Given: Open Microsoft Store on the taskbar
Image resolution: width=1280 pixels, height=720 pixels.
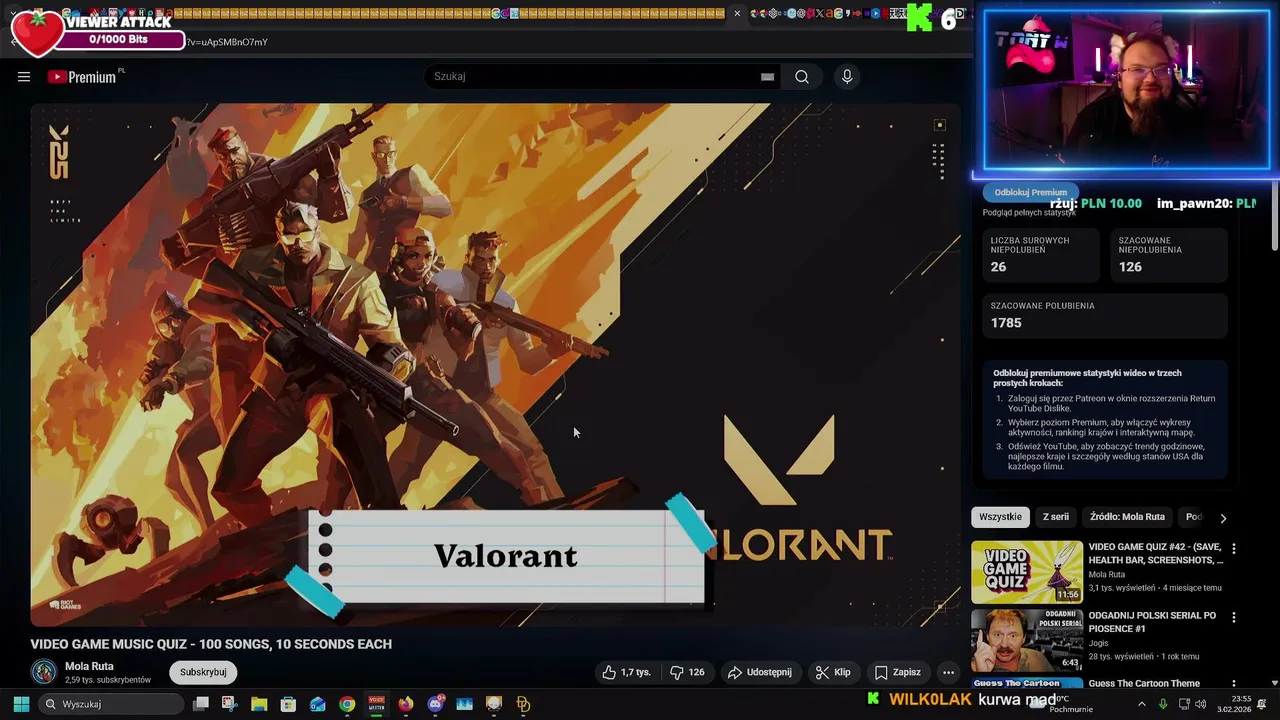Looking at the screenshot, I should tap(288, 704).
